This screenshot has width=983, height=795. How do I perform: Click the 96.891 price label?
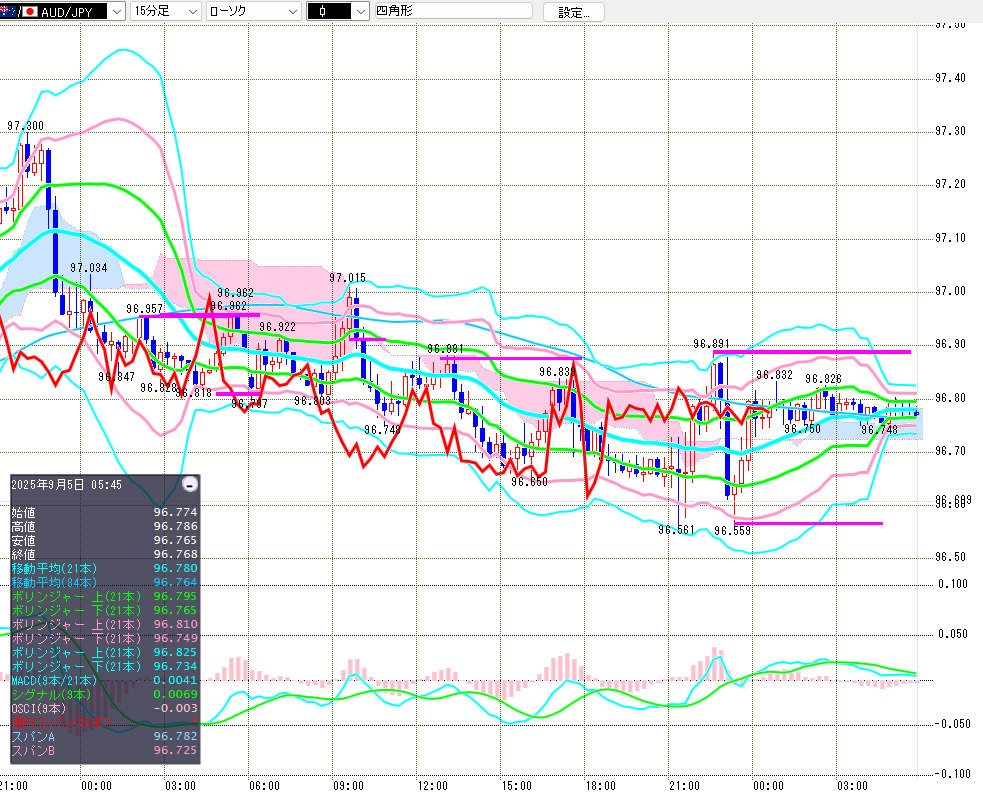(711, 344)
